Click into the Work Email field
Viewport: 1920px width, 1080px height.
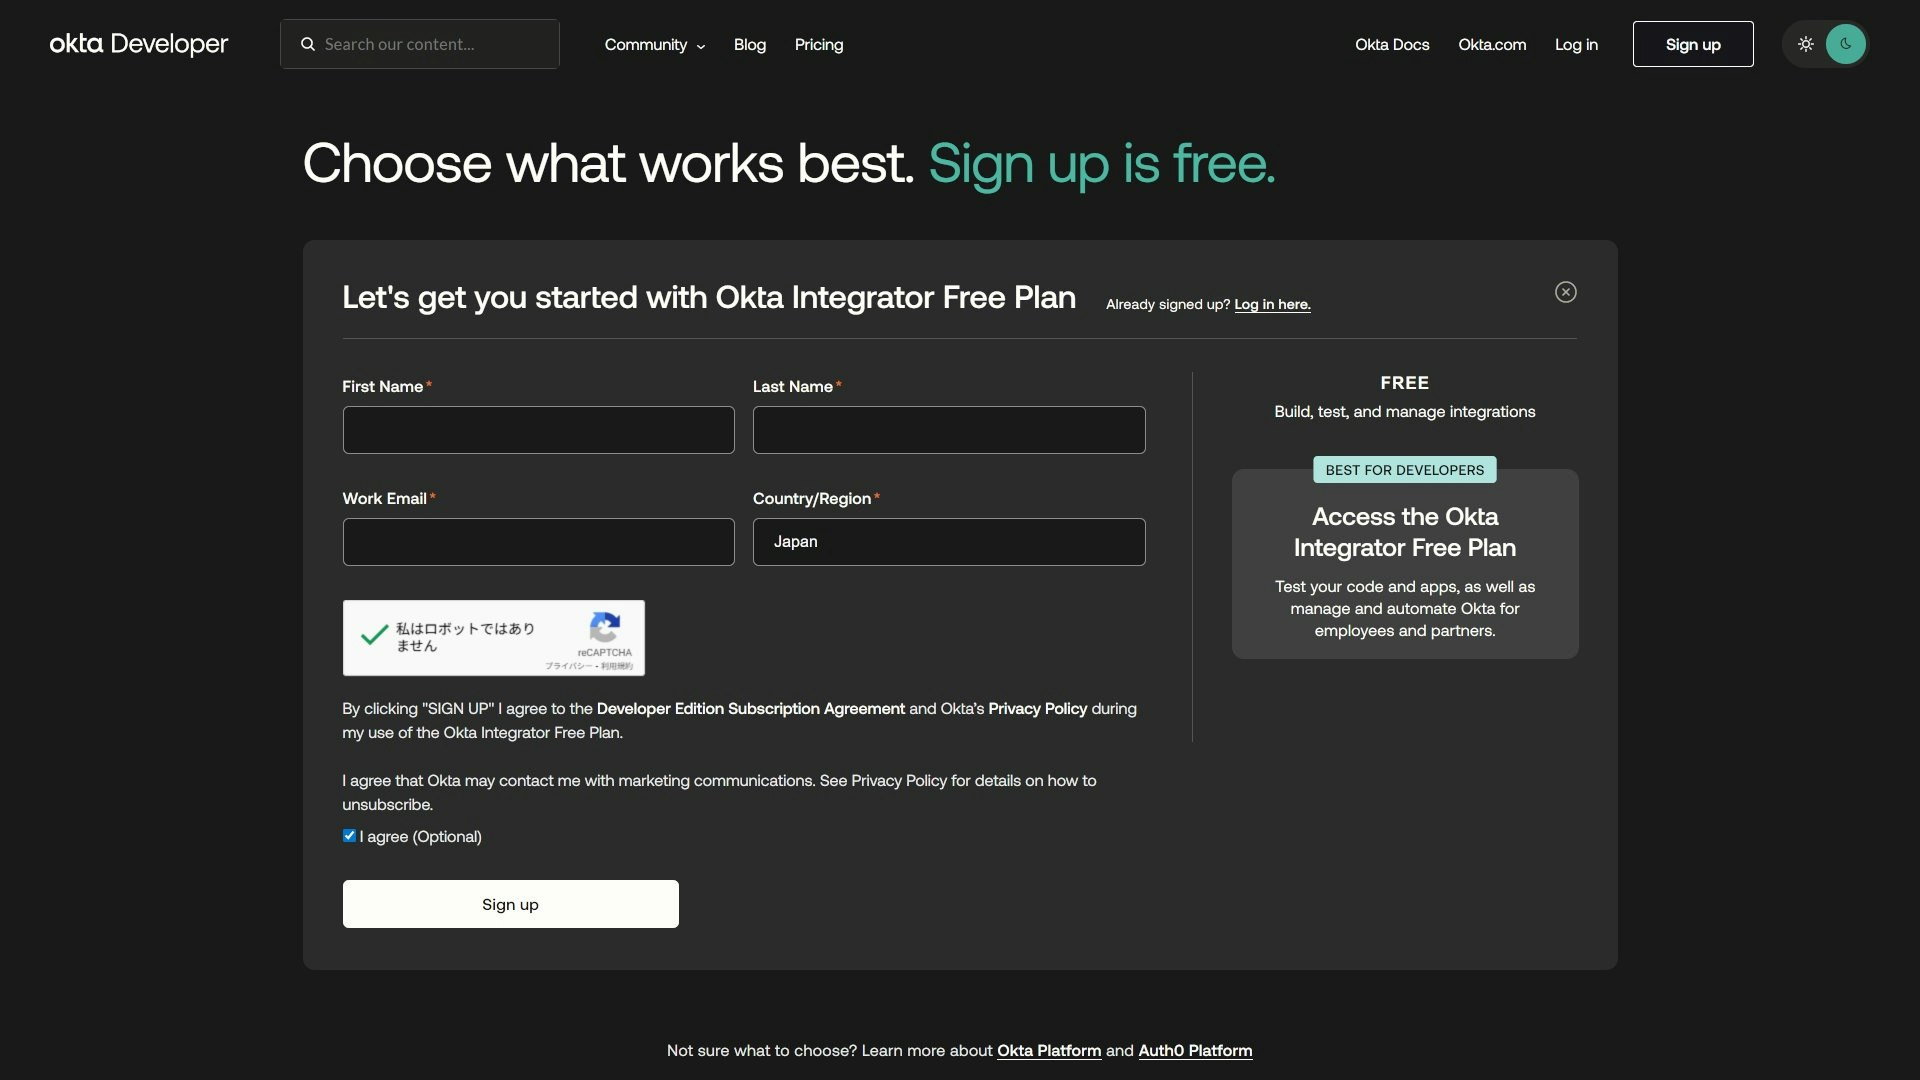538,542
